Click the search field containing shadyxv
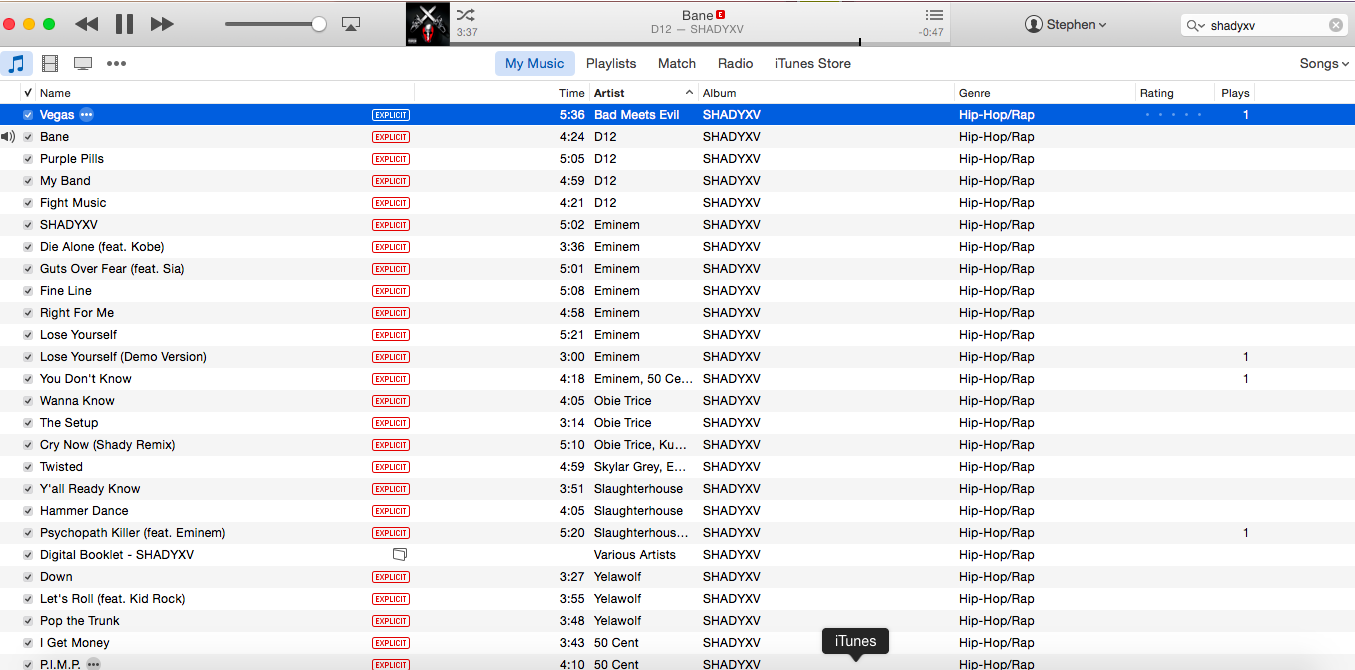 1265,25
